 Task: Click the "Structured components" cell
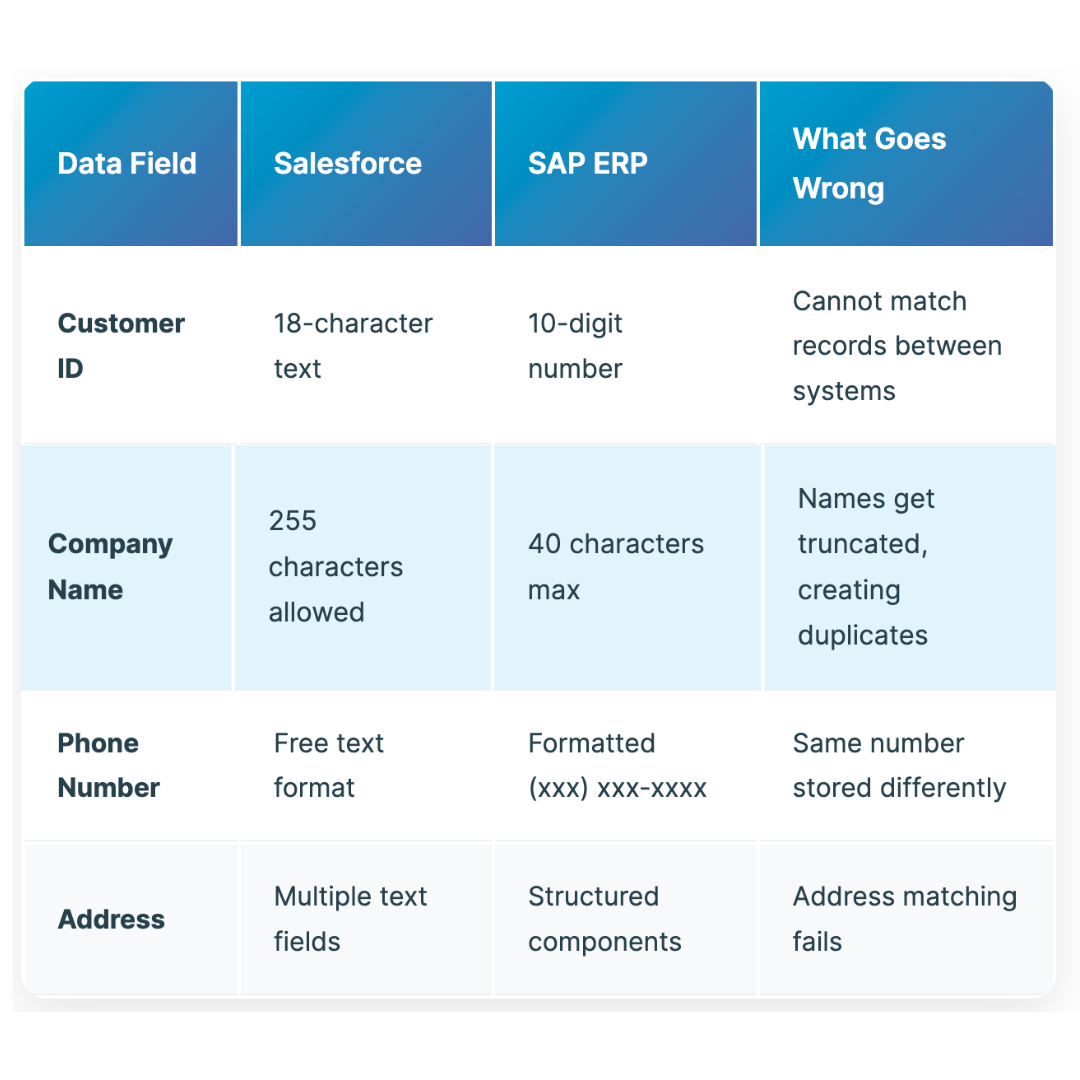pyautogui.click(x=604, y=919)
